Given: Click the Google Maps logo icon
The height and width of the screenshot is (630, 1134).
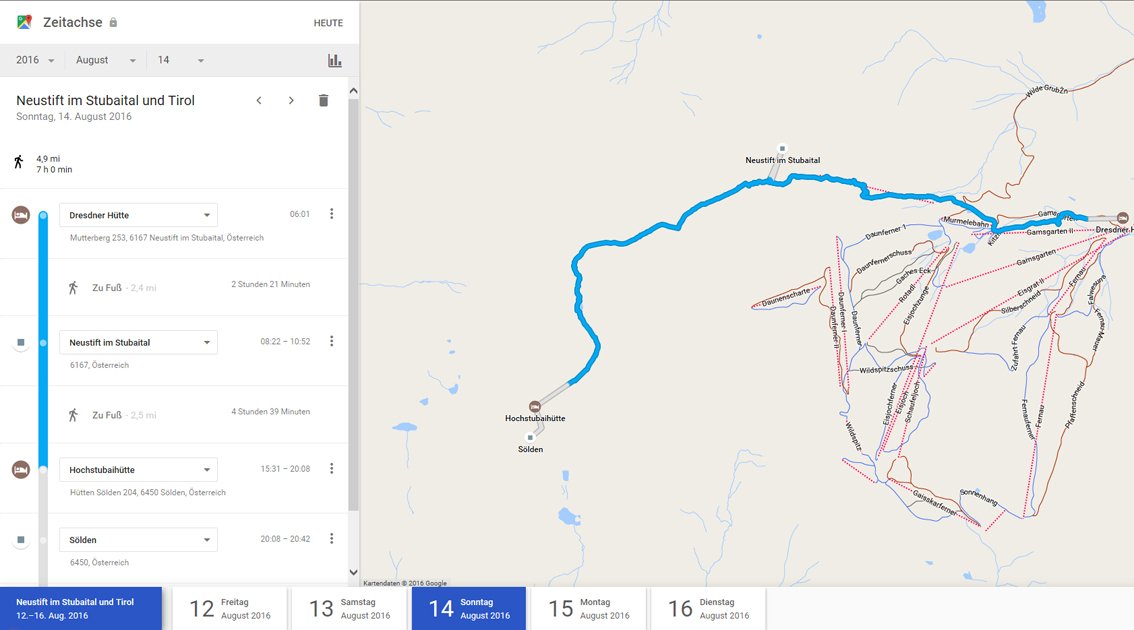Looking at the screenshot, I should point(24,22).
